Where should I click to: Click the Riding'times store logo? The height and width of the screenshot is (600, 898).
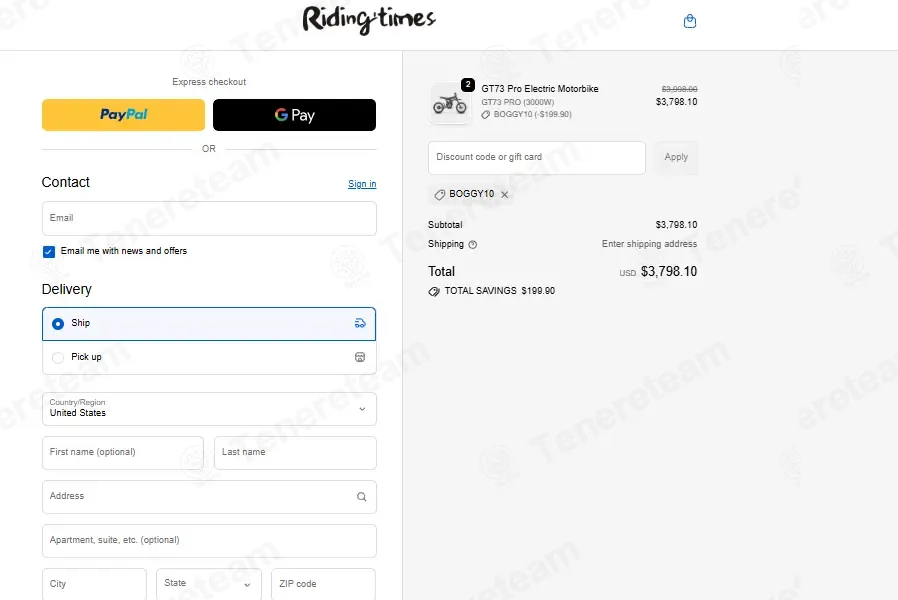369,19
